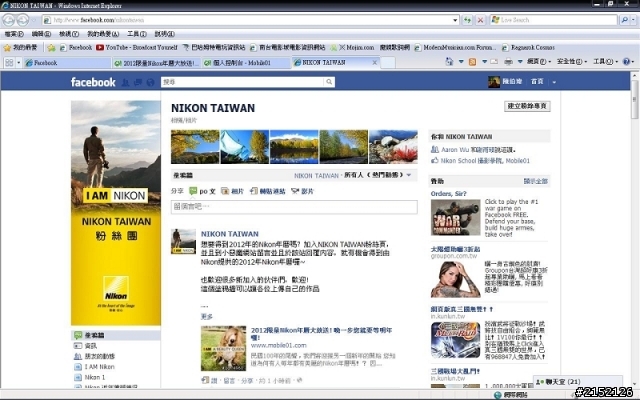640x400 pixels.
Task: Click the Mojim.com favorite link
Action: click(357, 47)
